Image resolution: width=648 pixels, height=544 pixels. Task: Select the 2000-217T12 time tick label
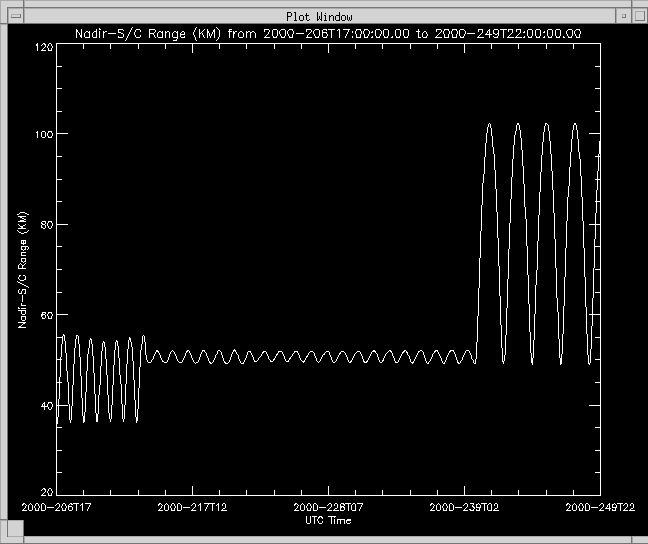(192, 508)
